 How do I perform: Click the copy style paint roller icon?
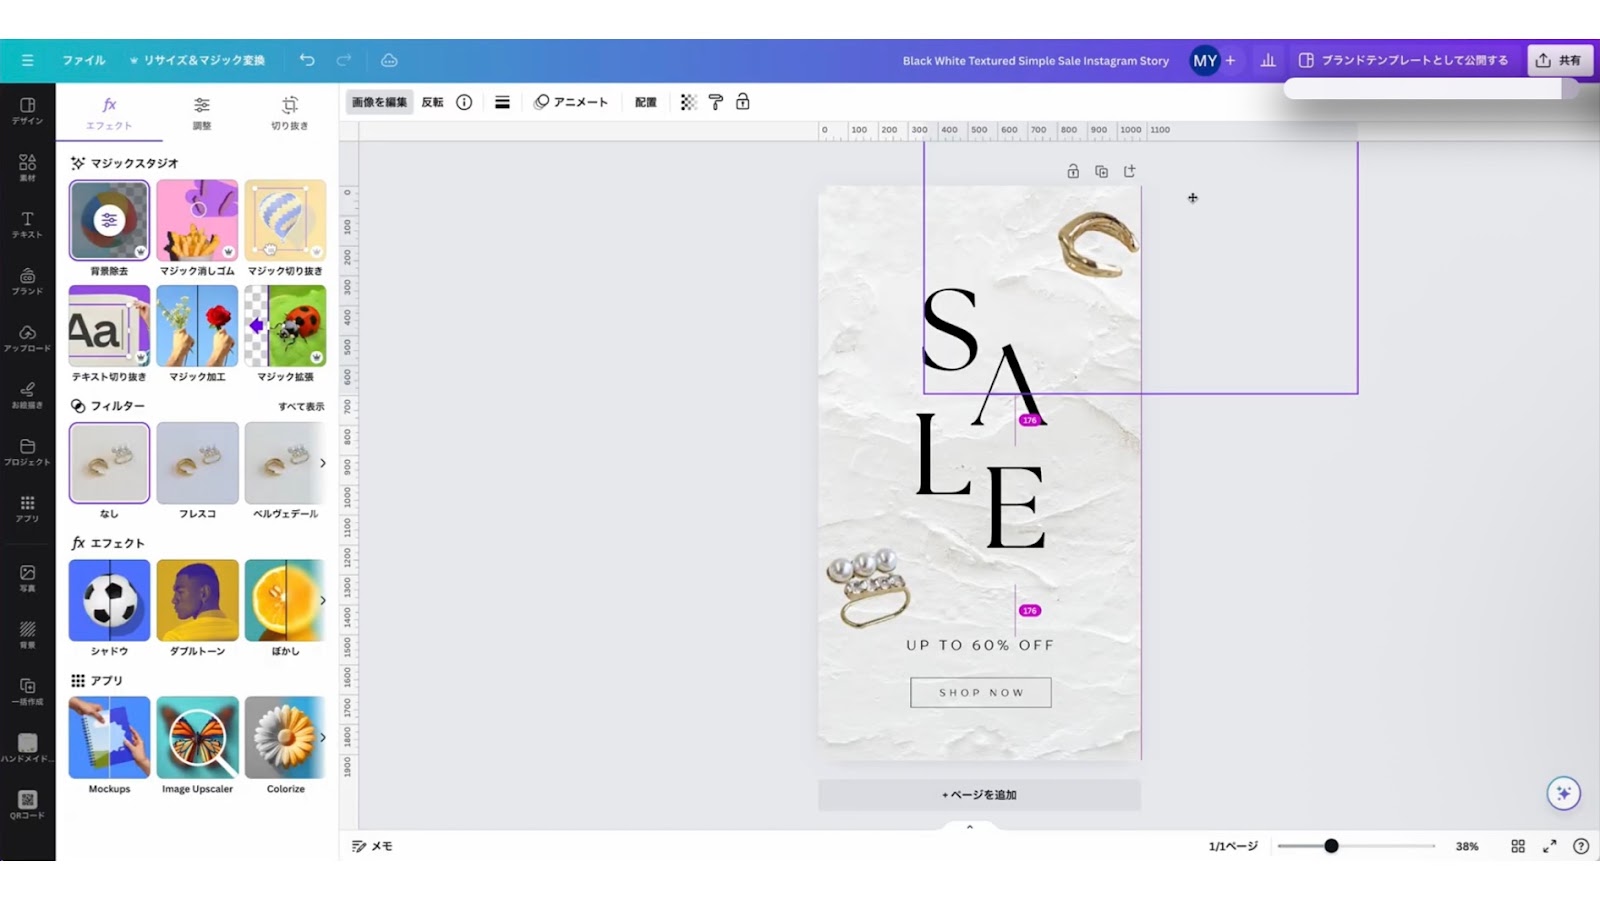pos(715,102)
